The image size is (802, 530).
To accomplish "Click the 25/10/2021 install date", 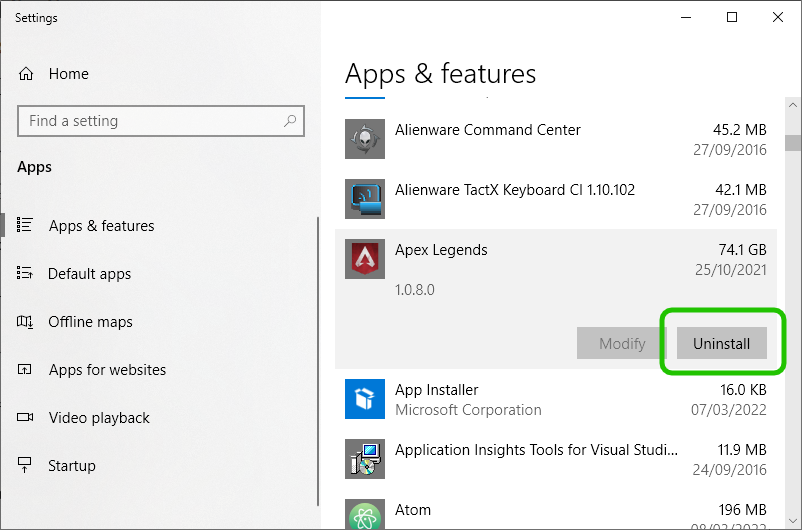I will [730, 270].
